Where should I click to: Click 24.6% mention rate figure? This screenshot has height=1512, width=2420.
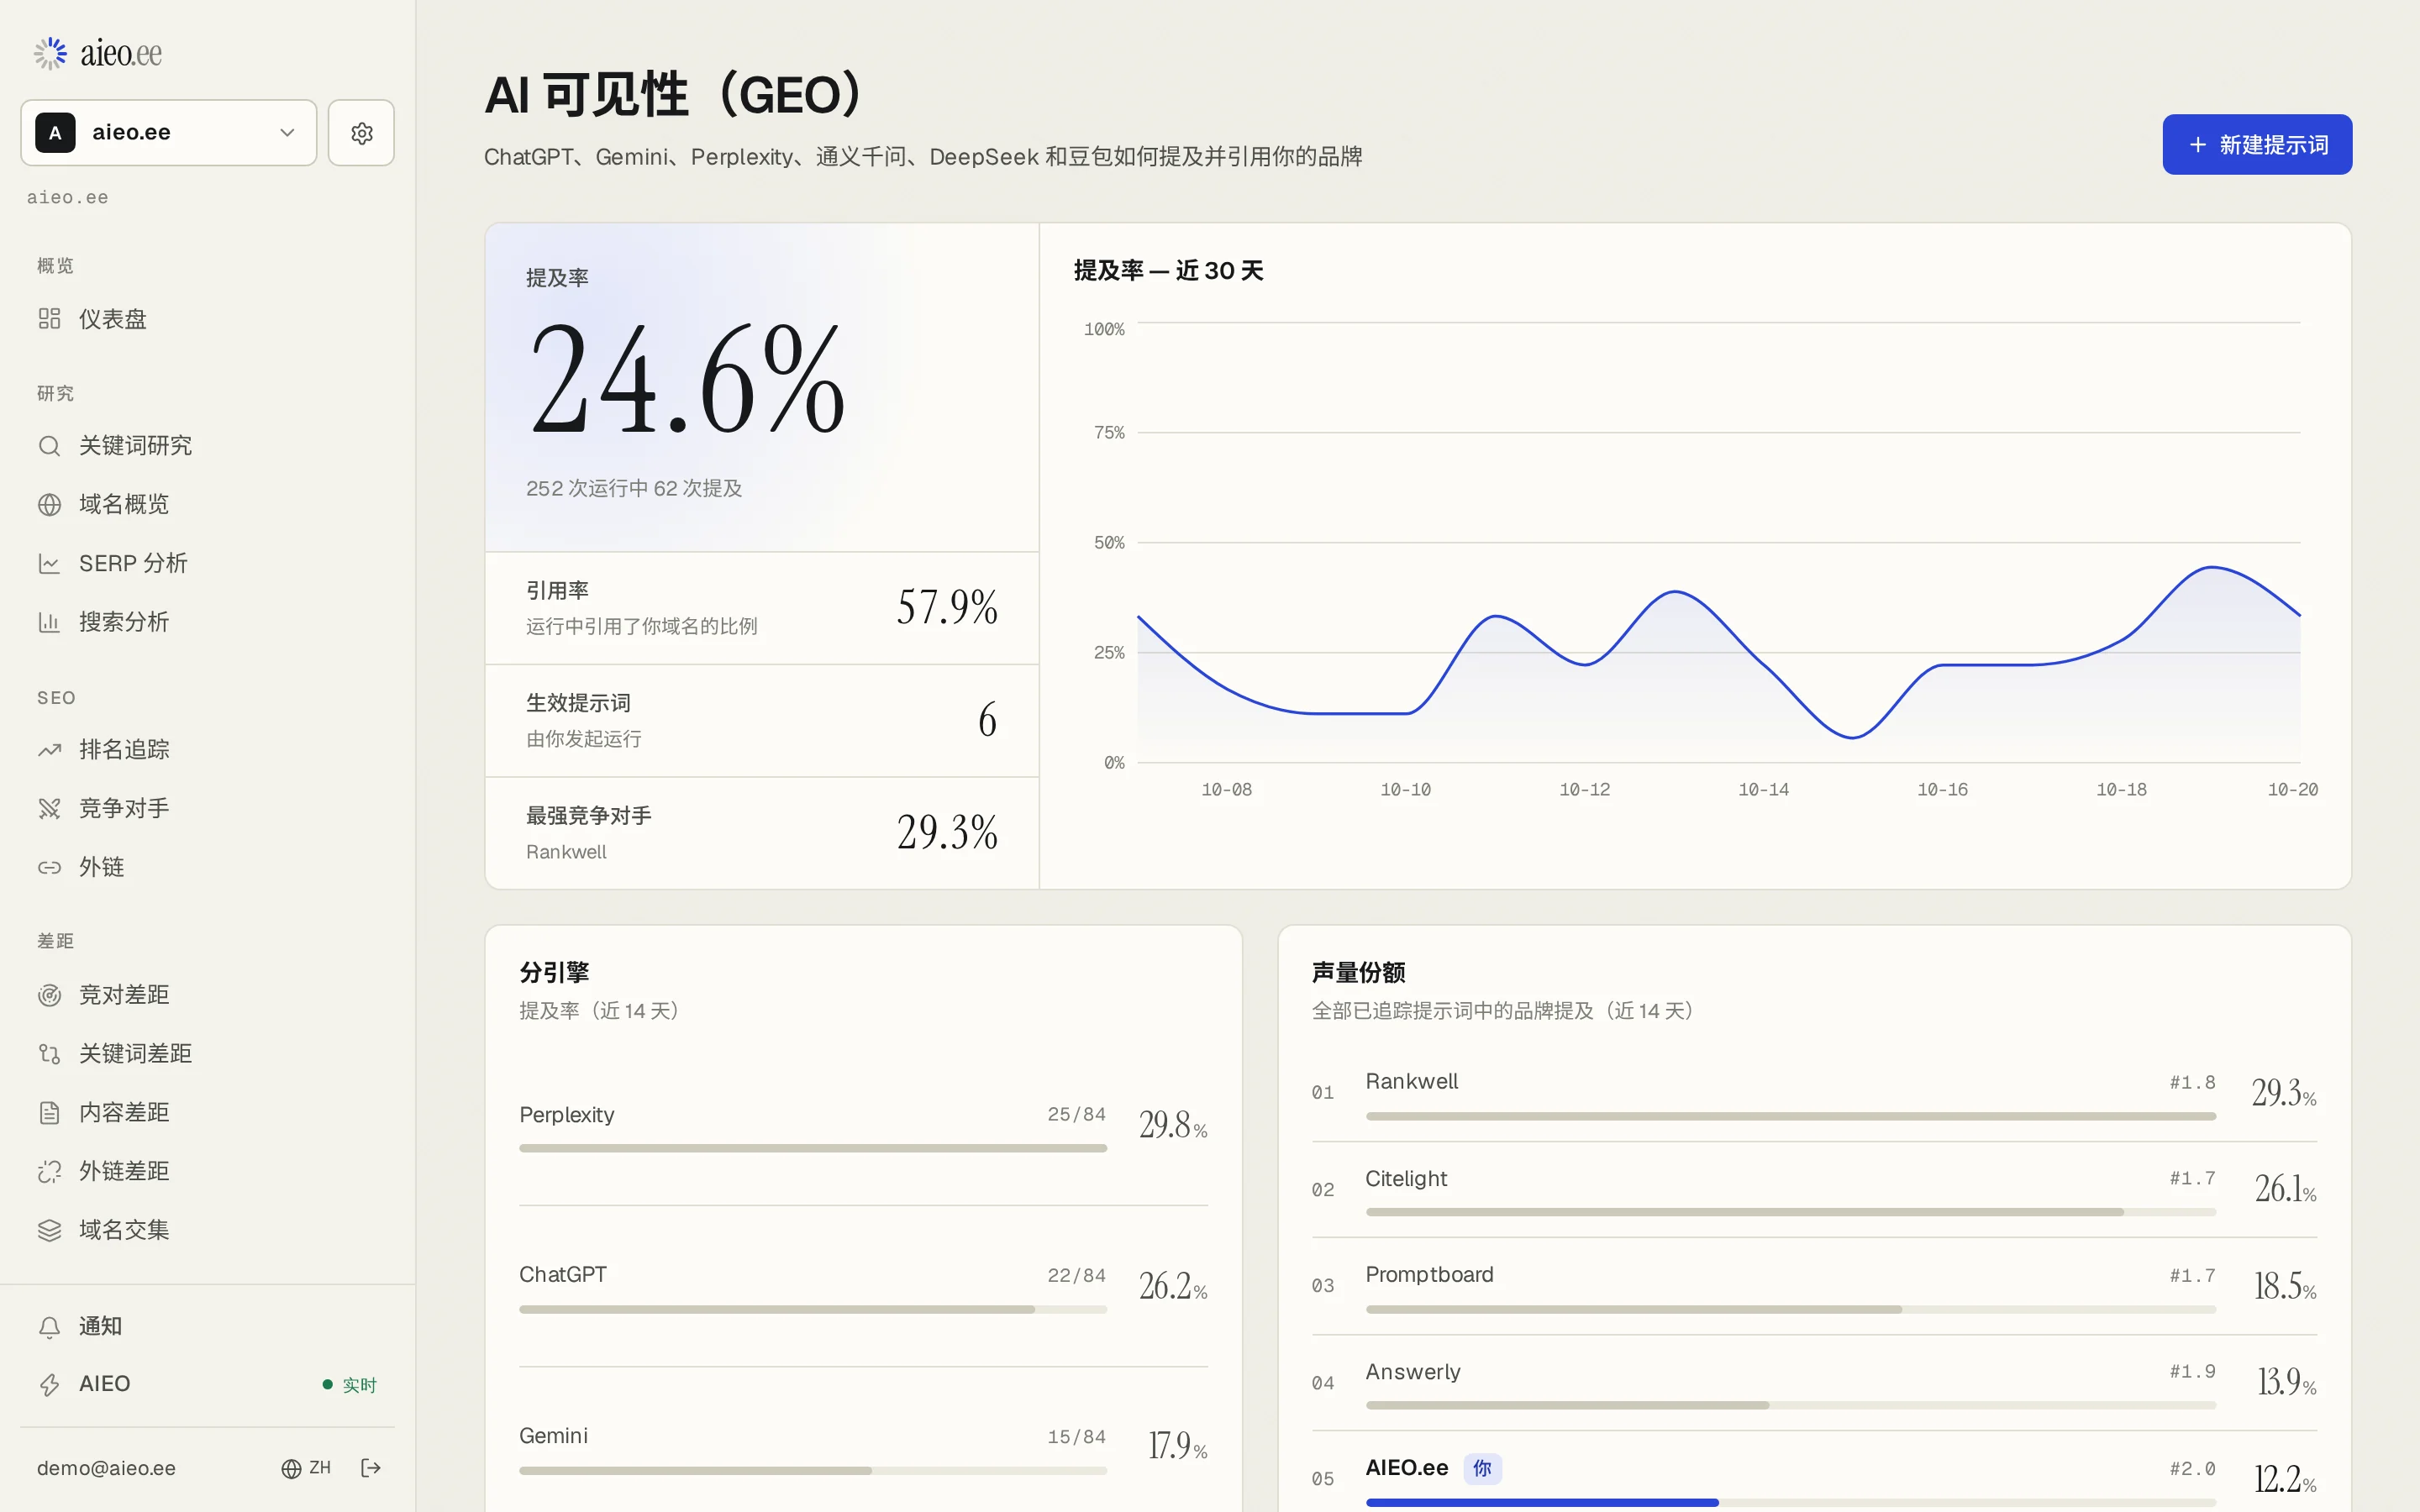pyautogui.click(x=687, y=379)
